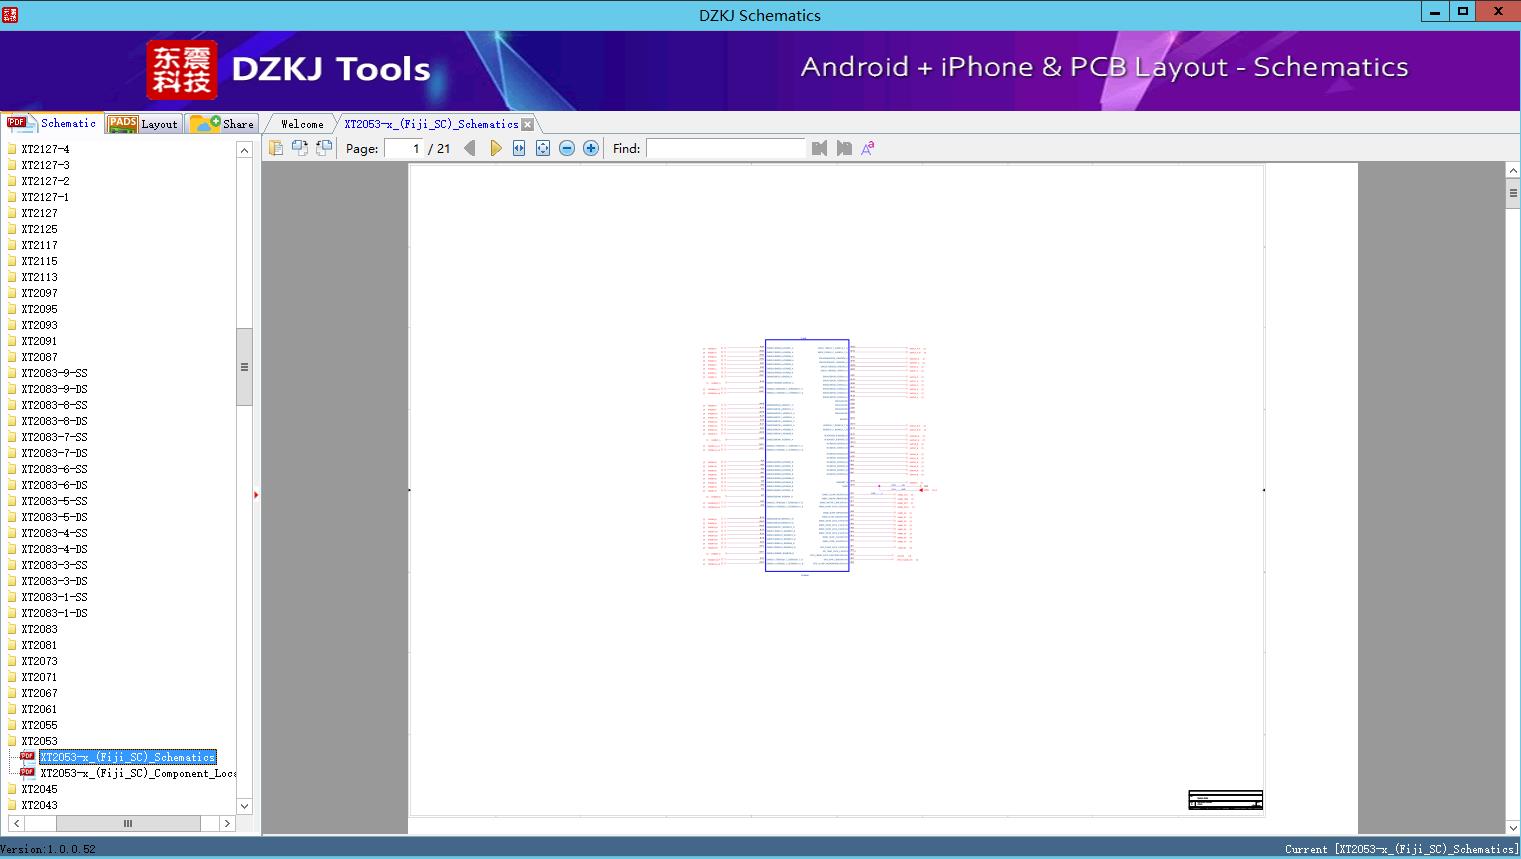Expand the XT2083-9-DS folder
Screen dimensions: 1521x859
coord(54,389)
